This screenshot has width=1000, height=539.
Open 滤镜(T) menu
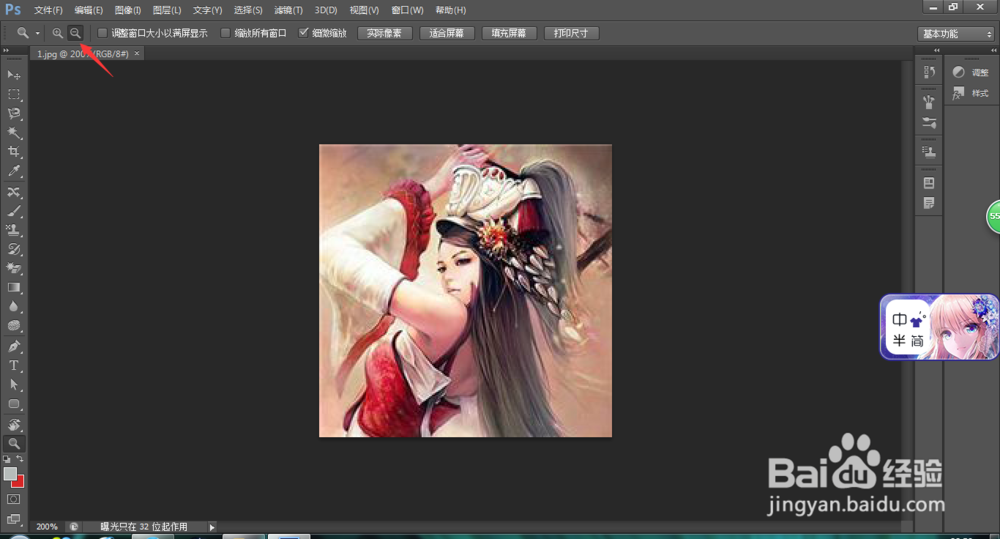tap(288, 10)
